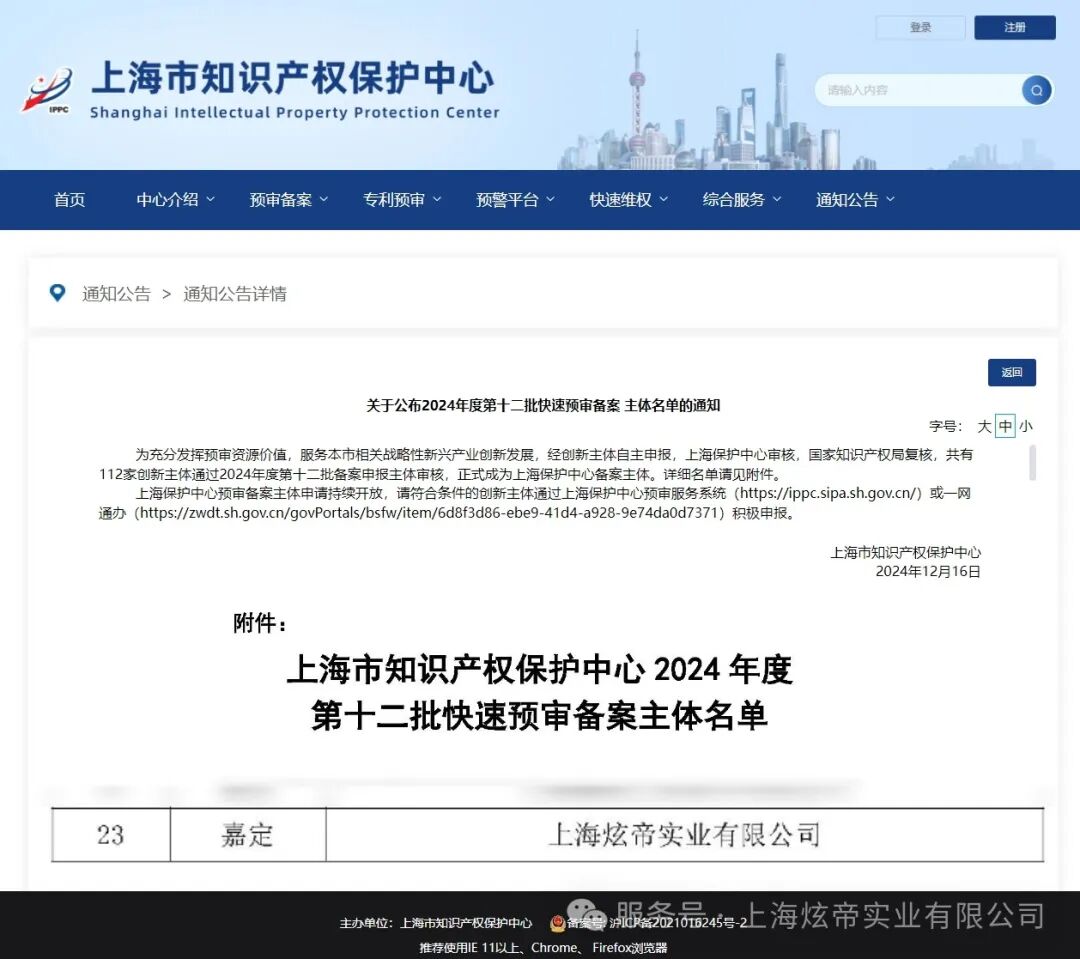
Task: Expand the 预警平台 dropdown menu
Action: click(509, 199)
